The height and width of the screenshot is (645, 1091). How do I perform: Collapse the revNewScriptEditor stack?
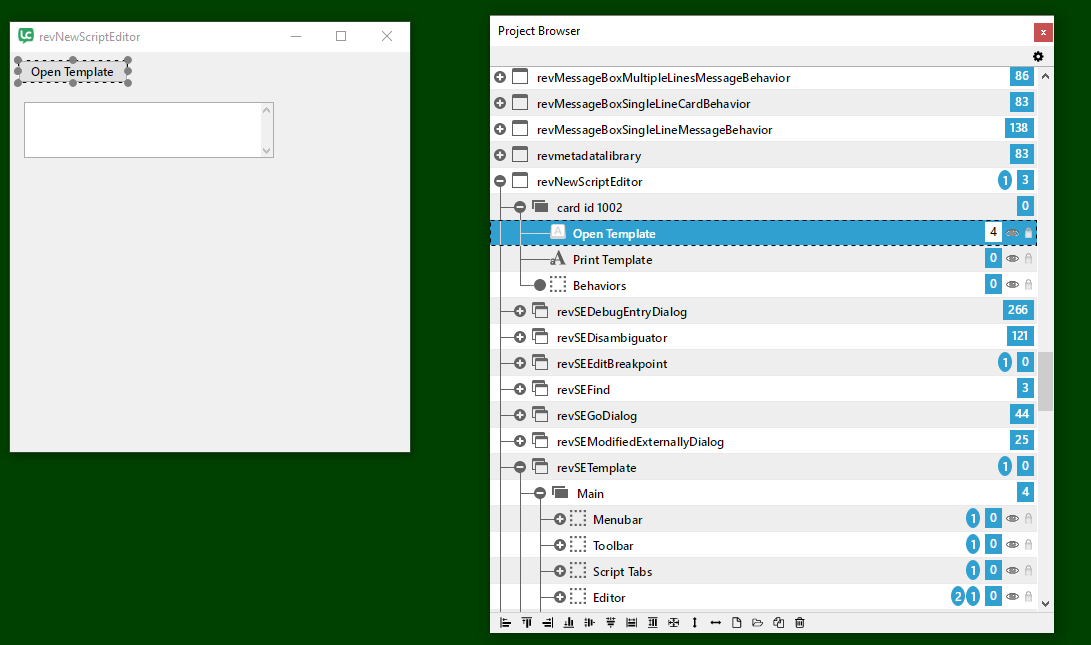click(500, 182)
